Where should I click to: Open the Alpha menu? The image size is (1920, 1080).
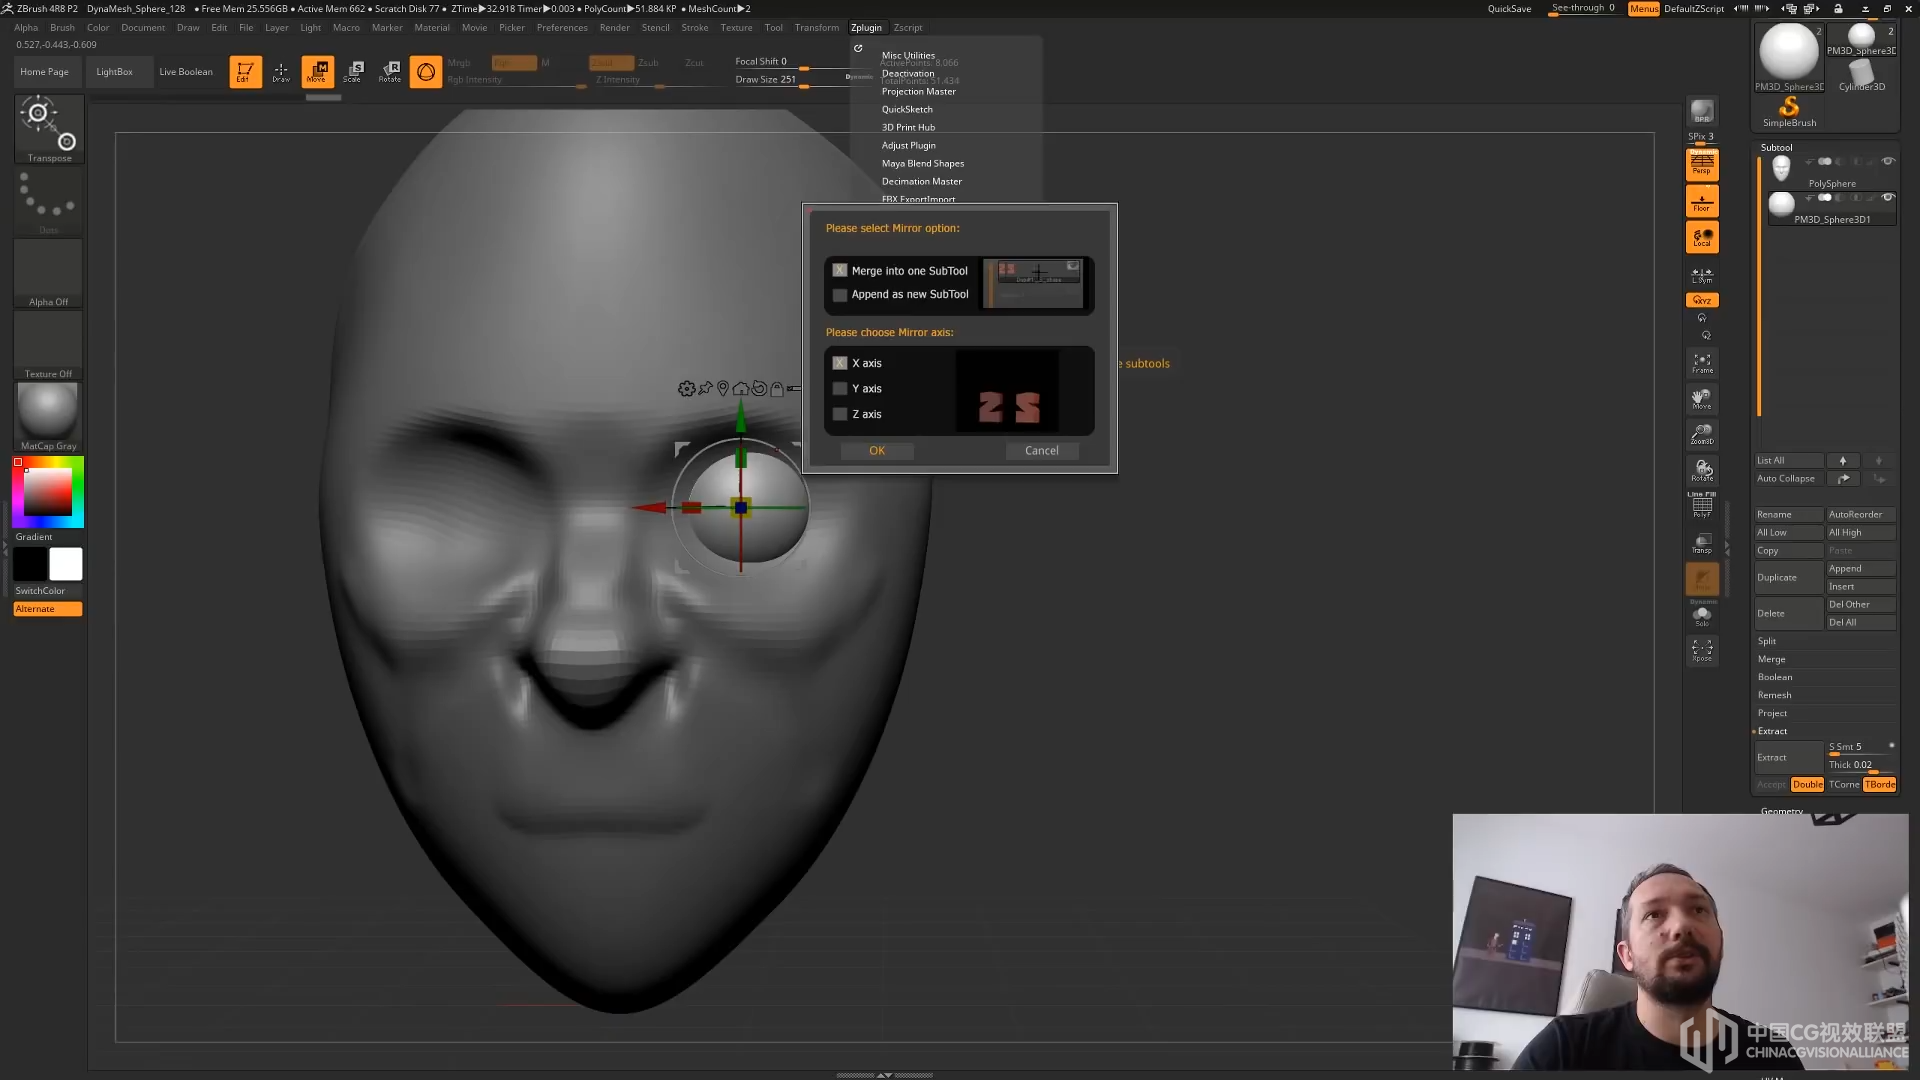click(26, 27)
